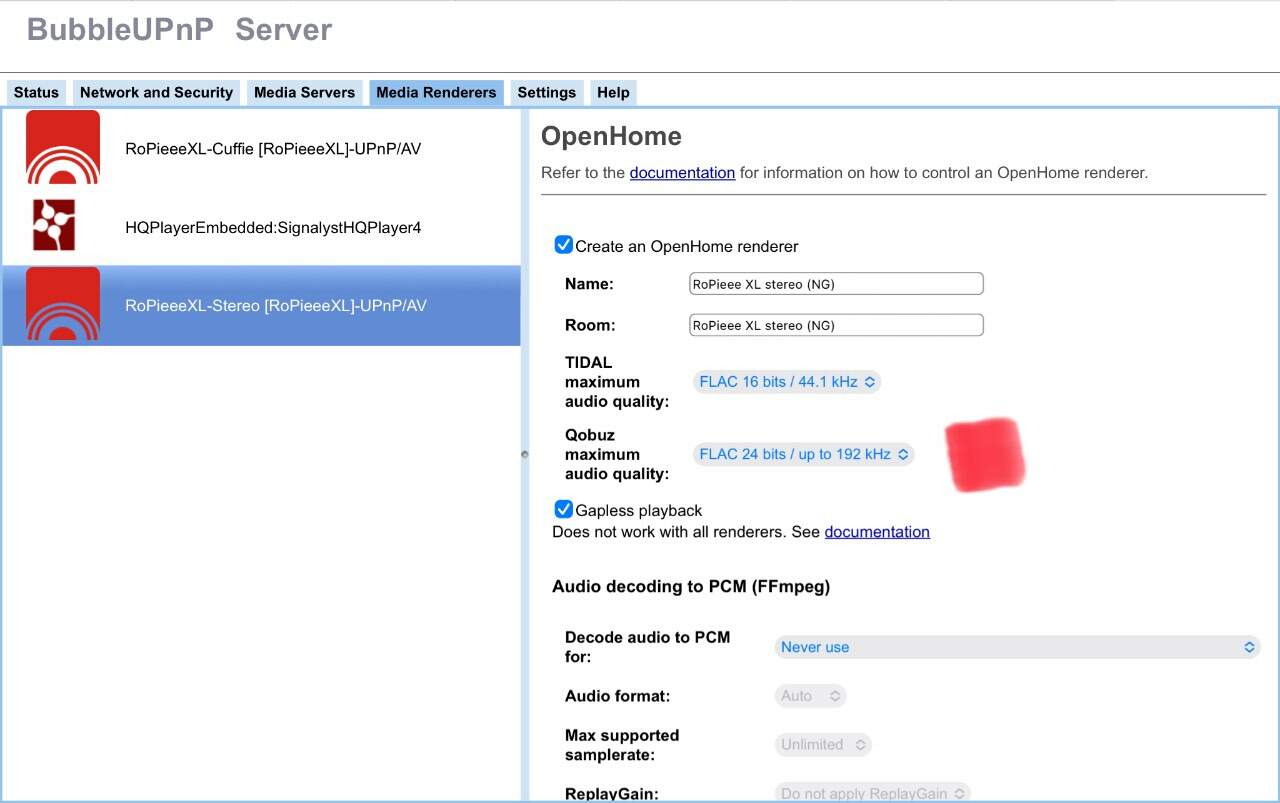
Task: Open Decode audio to PCM dropdown
Action: pyautogui.click(x=1017, y=647)
